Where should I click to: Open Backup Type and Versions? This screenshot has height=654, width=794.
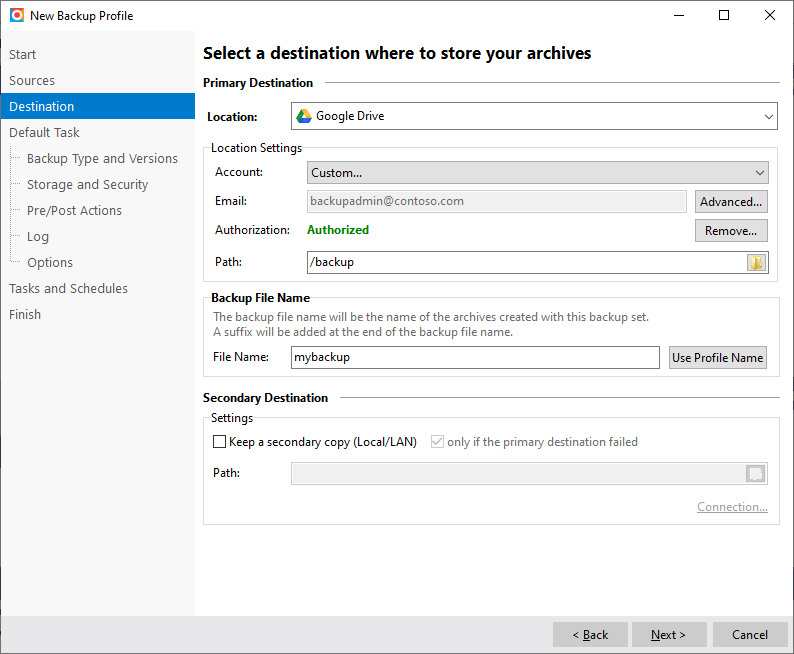(102, 159)
